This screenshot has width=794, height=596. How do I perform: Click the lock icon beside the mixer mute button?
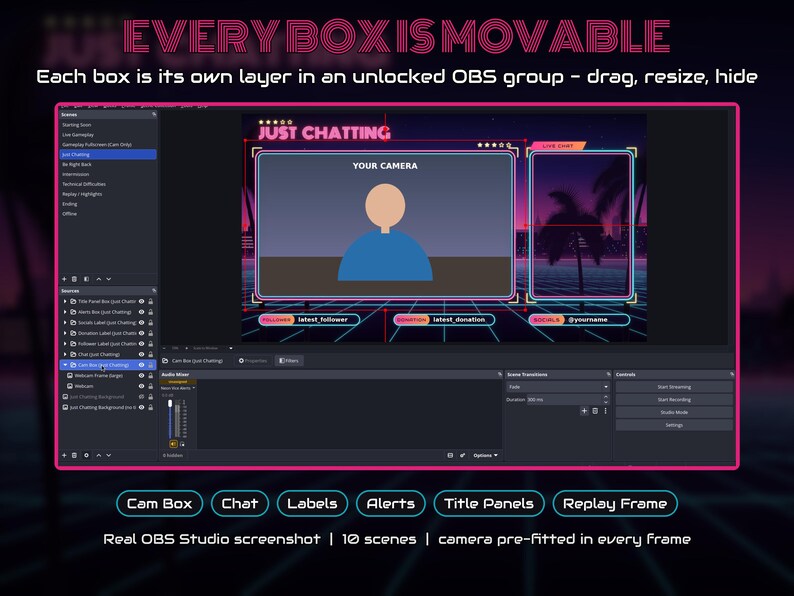tap(182, 444)
